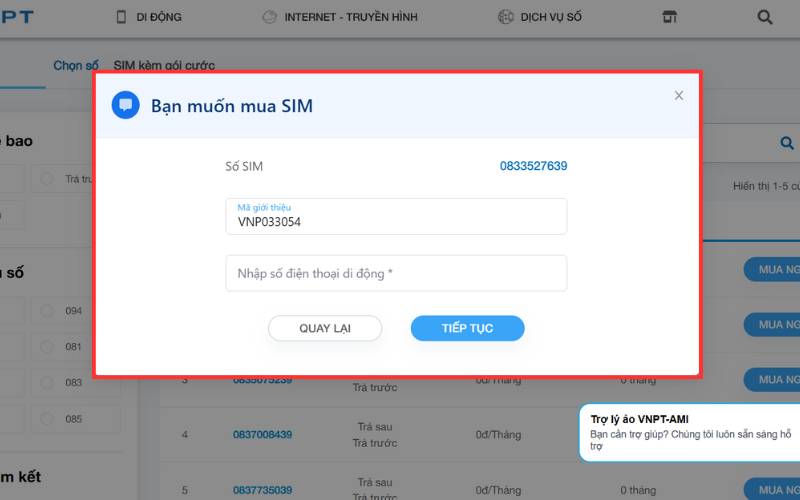Select the 083 prefix radio button

(x=46, y=382)
